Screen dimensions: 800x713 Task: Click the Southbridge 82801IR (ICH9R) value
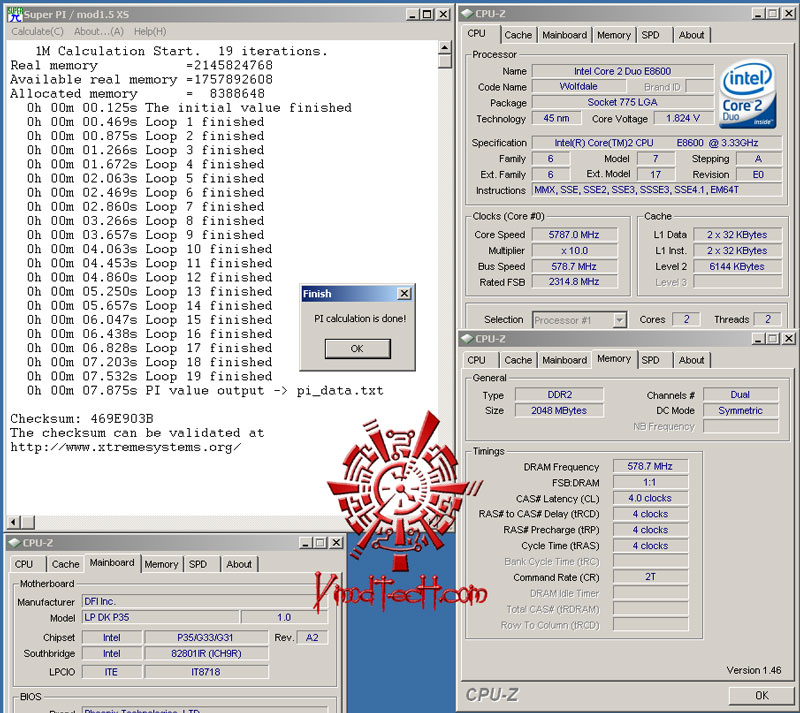coord(206,653)
